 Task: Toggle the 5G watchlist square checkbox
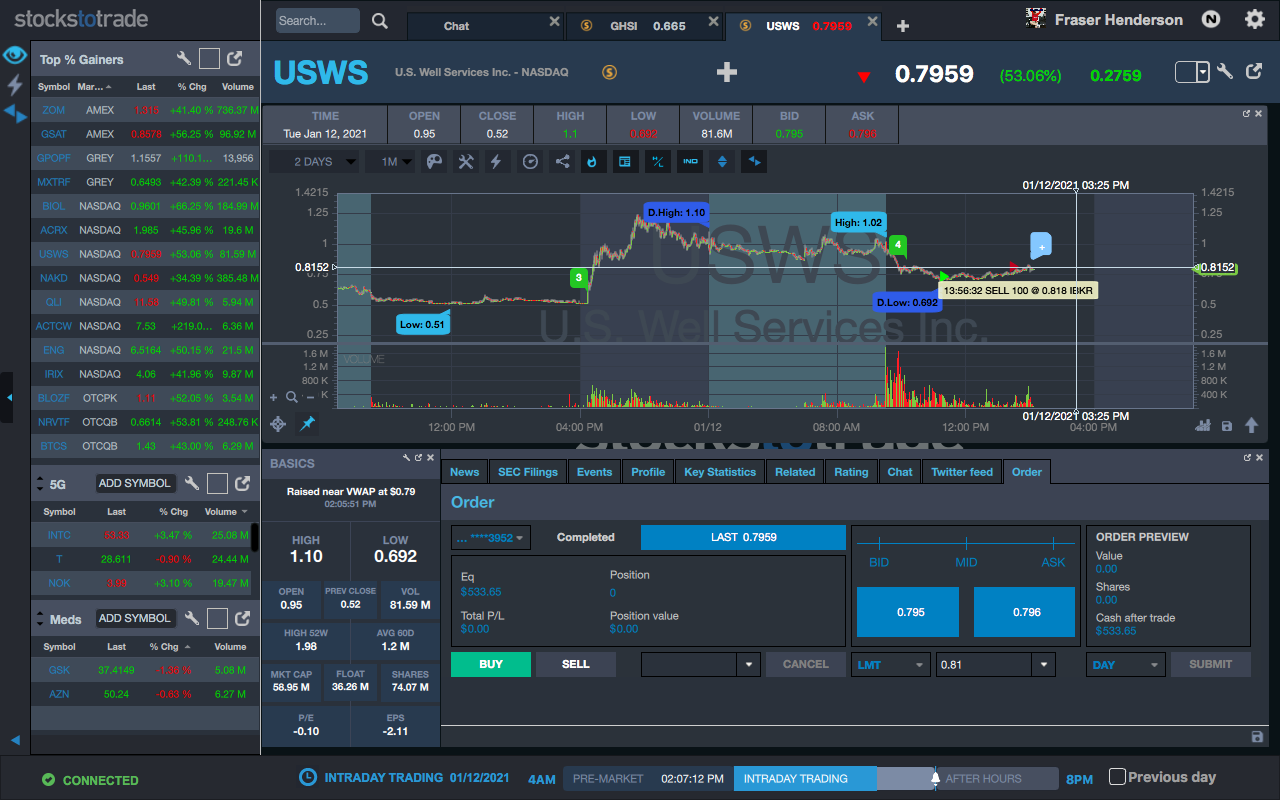click(218, 483)
